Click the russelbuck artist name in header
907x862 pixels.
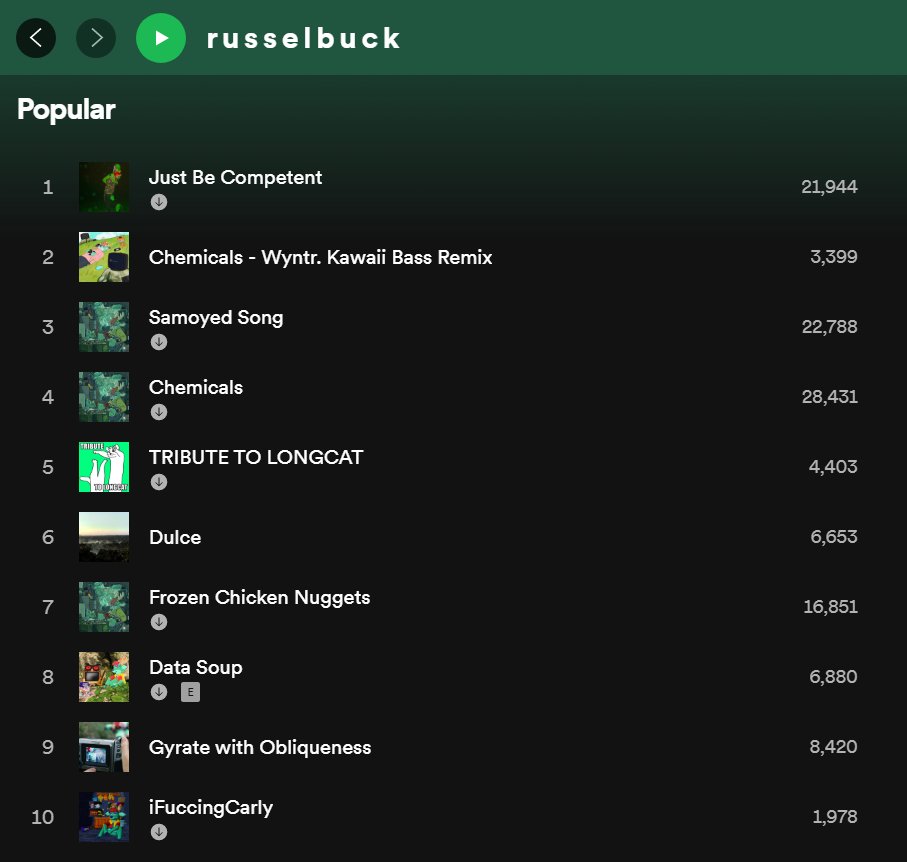(304, 38)
